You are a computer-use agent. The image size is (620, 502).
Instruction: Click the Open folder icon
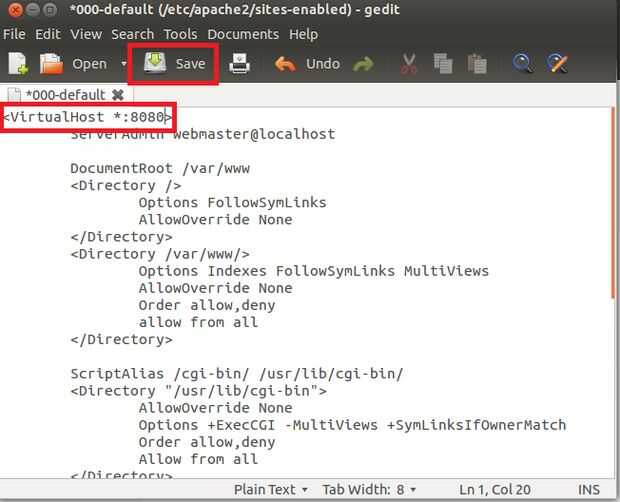51,64
